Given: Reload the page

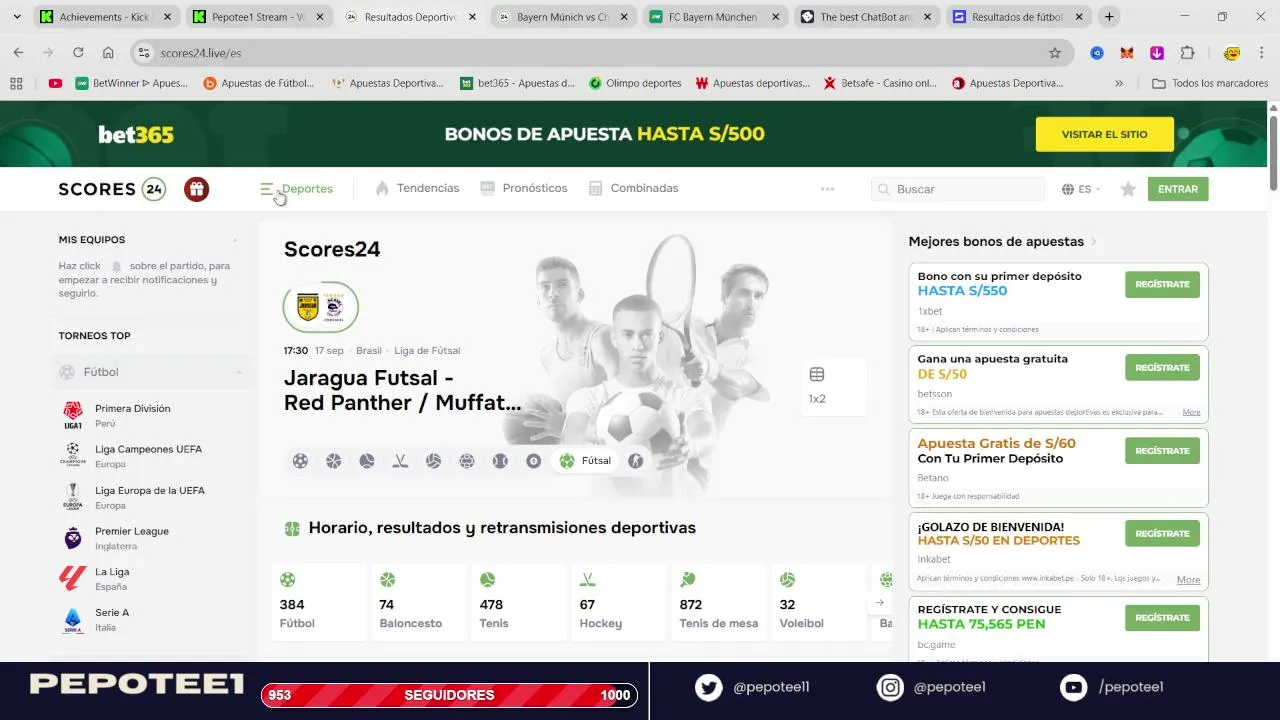Looking at the screenshot, I should [x=78, y=53].
